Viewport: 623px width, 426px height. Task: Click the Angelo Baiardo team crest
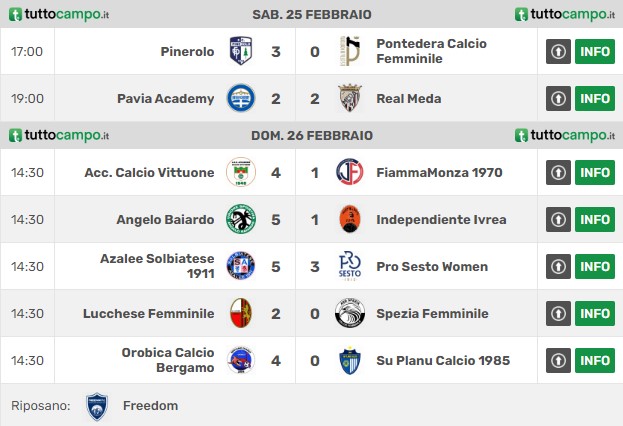240,220
